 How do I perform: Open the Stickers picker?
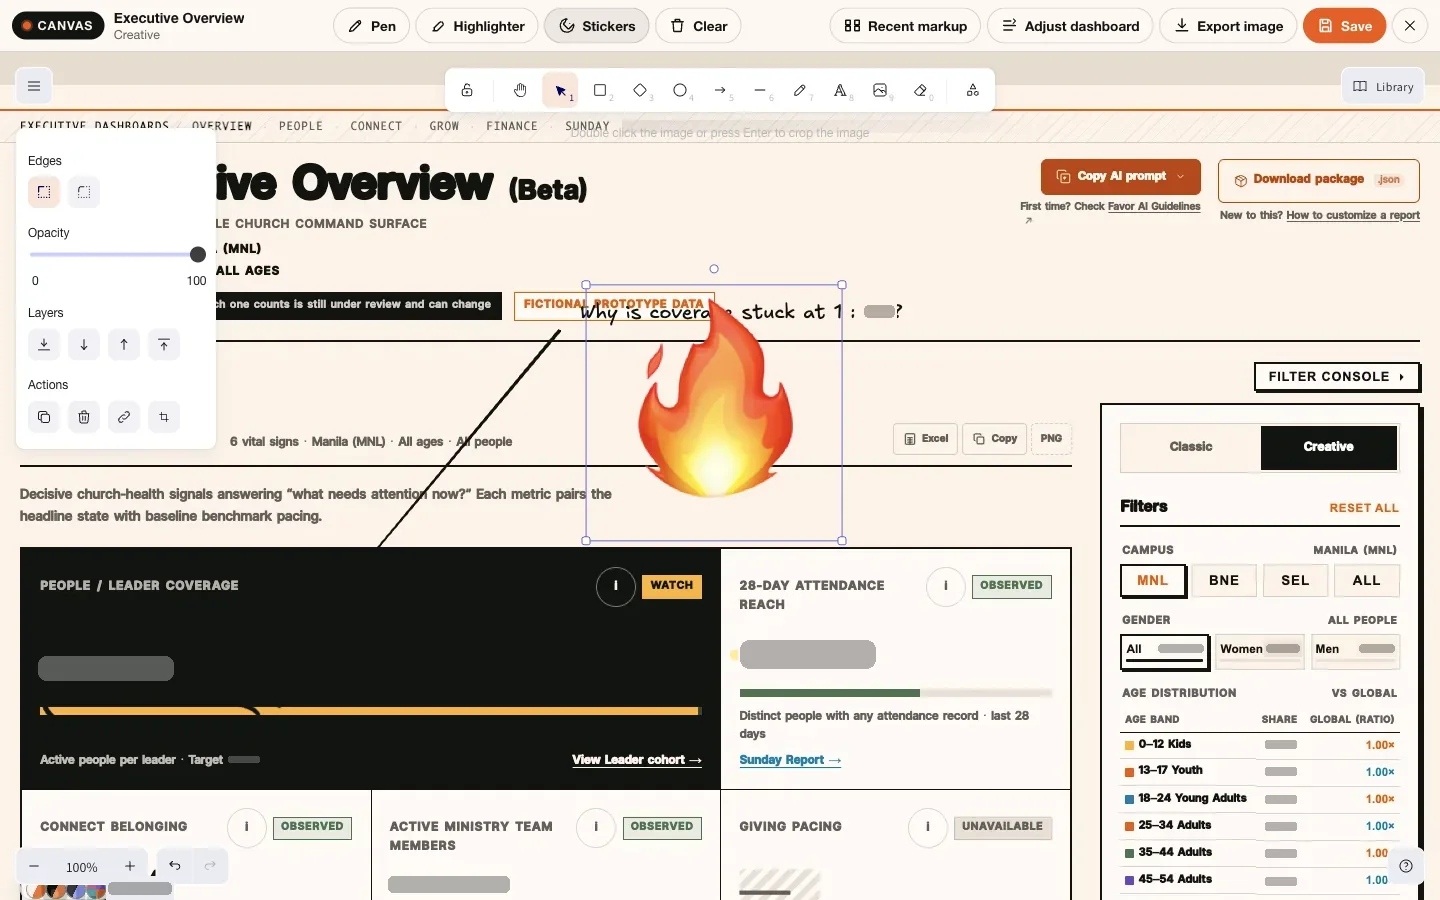[x=596, y=26]
